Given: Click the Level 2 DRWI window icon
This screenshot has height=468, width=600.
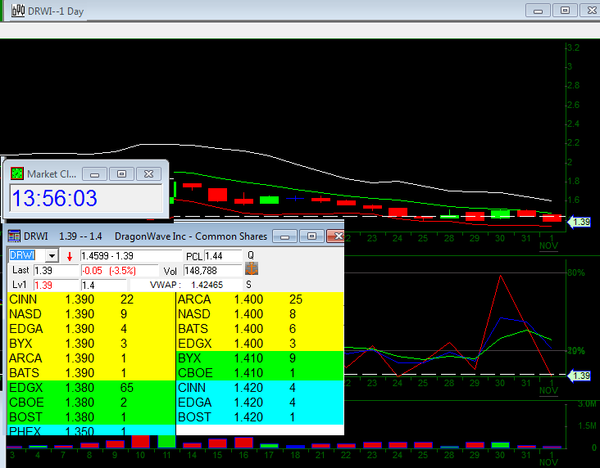Looking at the screenshot, I should (x=14, y=235).
